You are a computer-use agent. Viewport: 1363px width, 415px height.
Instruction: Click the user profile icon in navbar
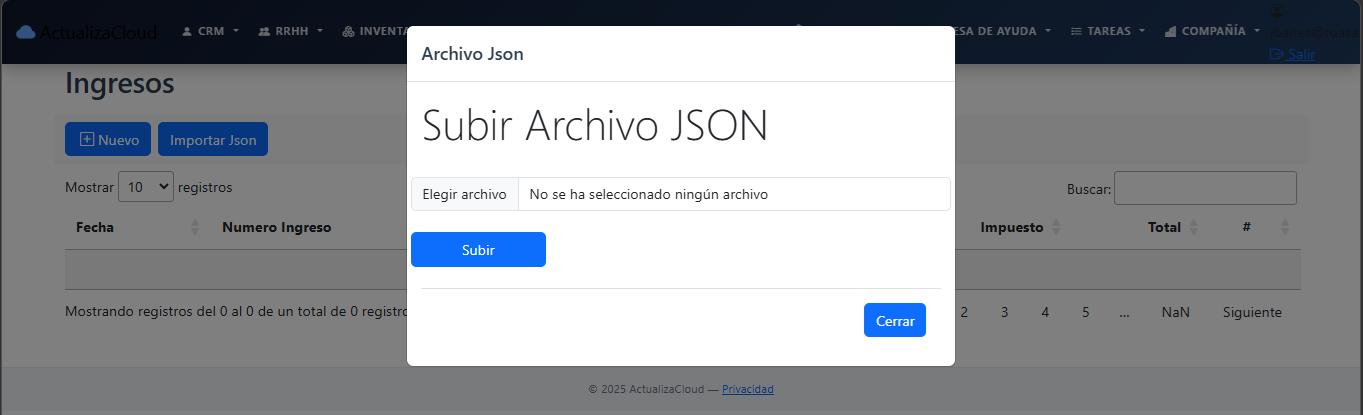(1276, 12)
